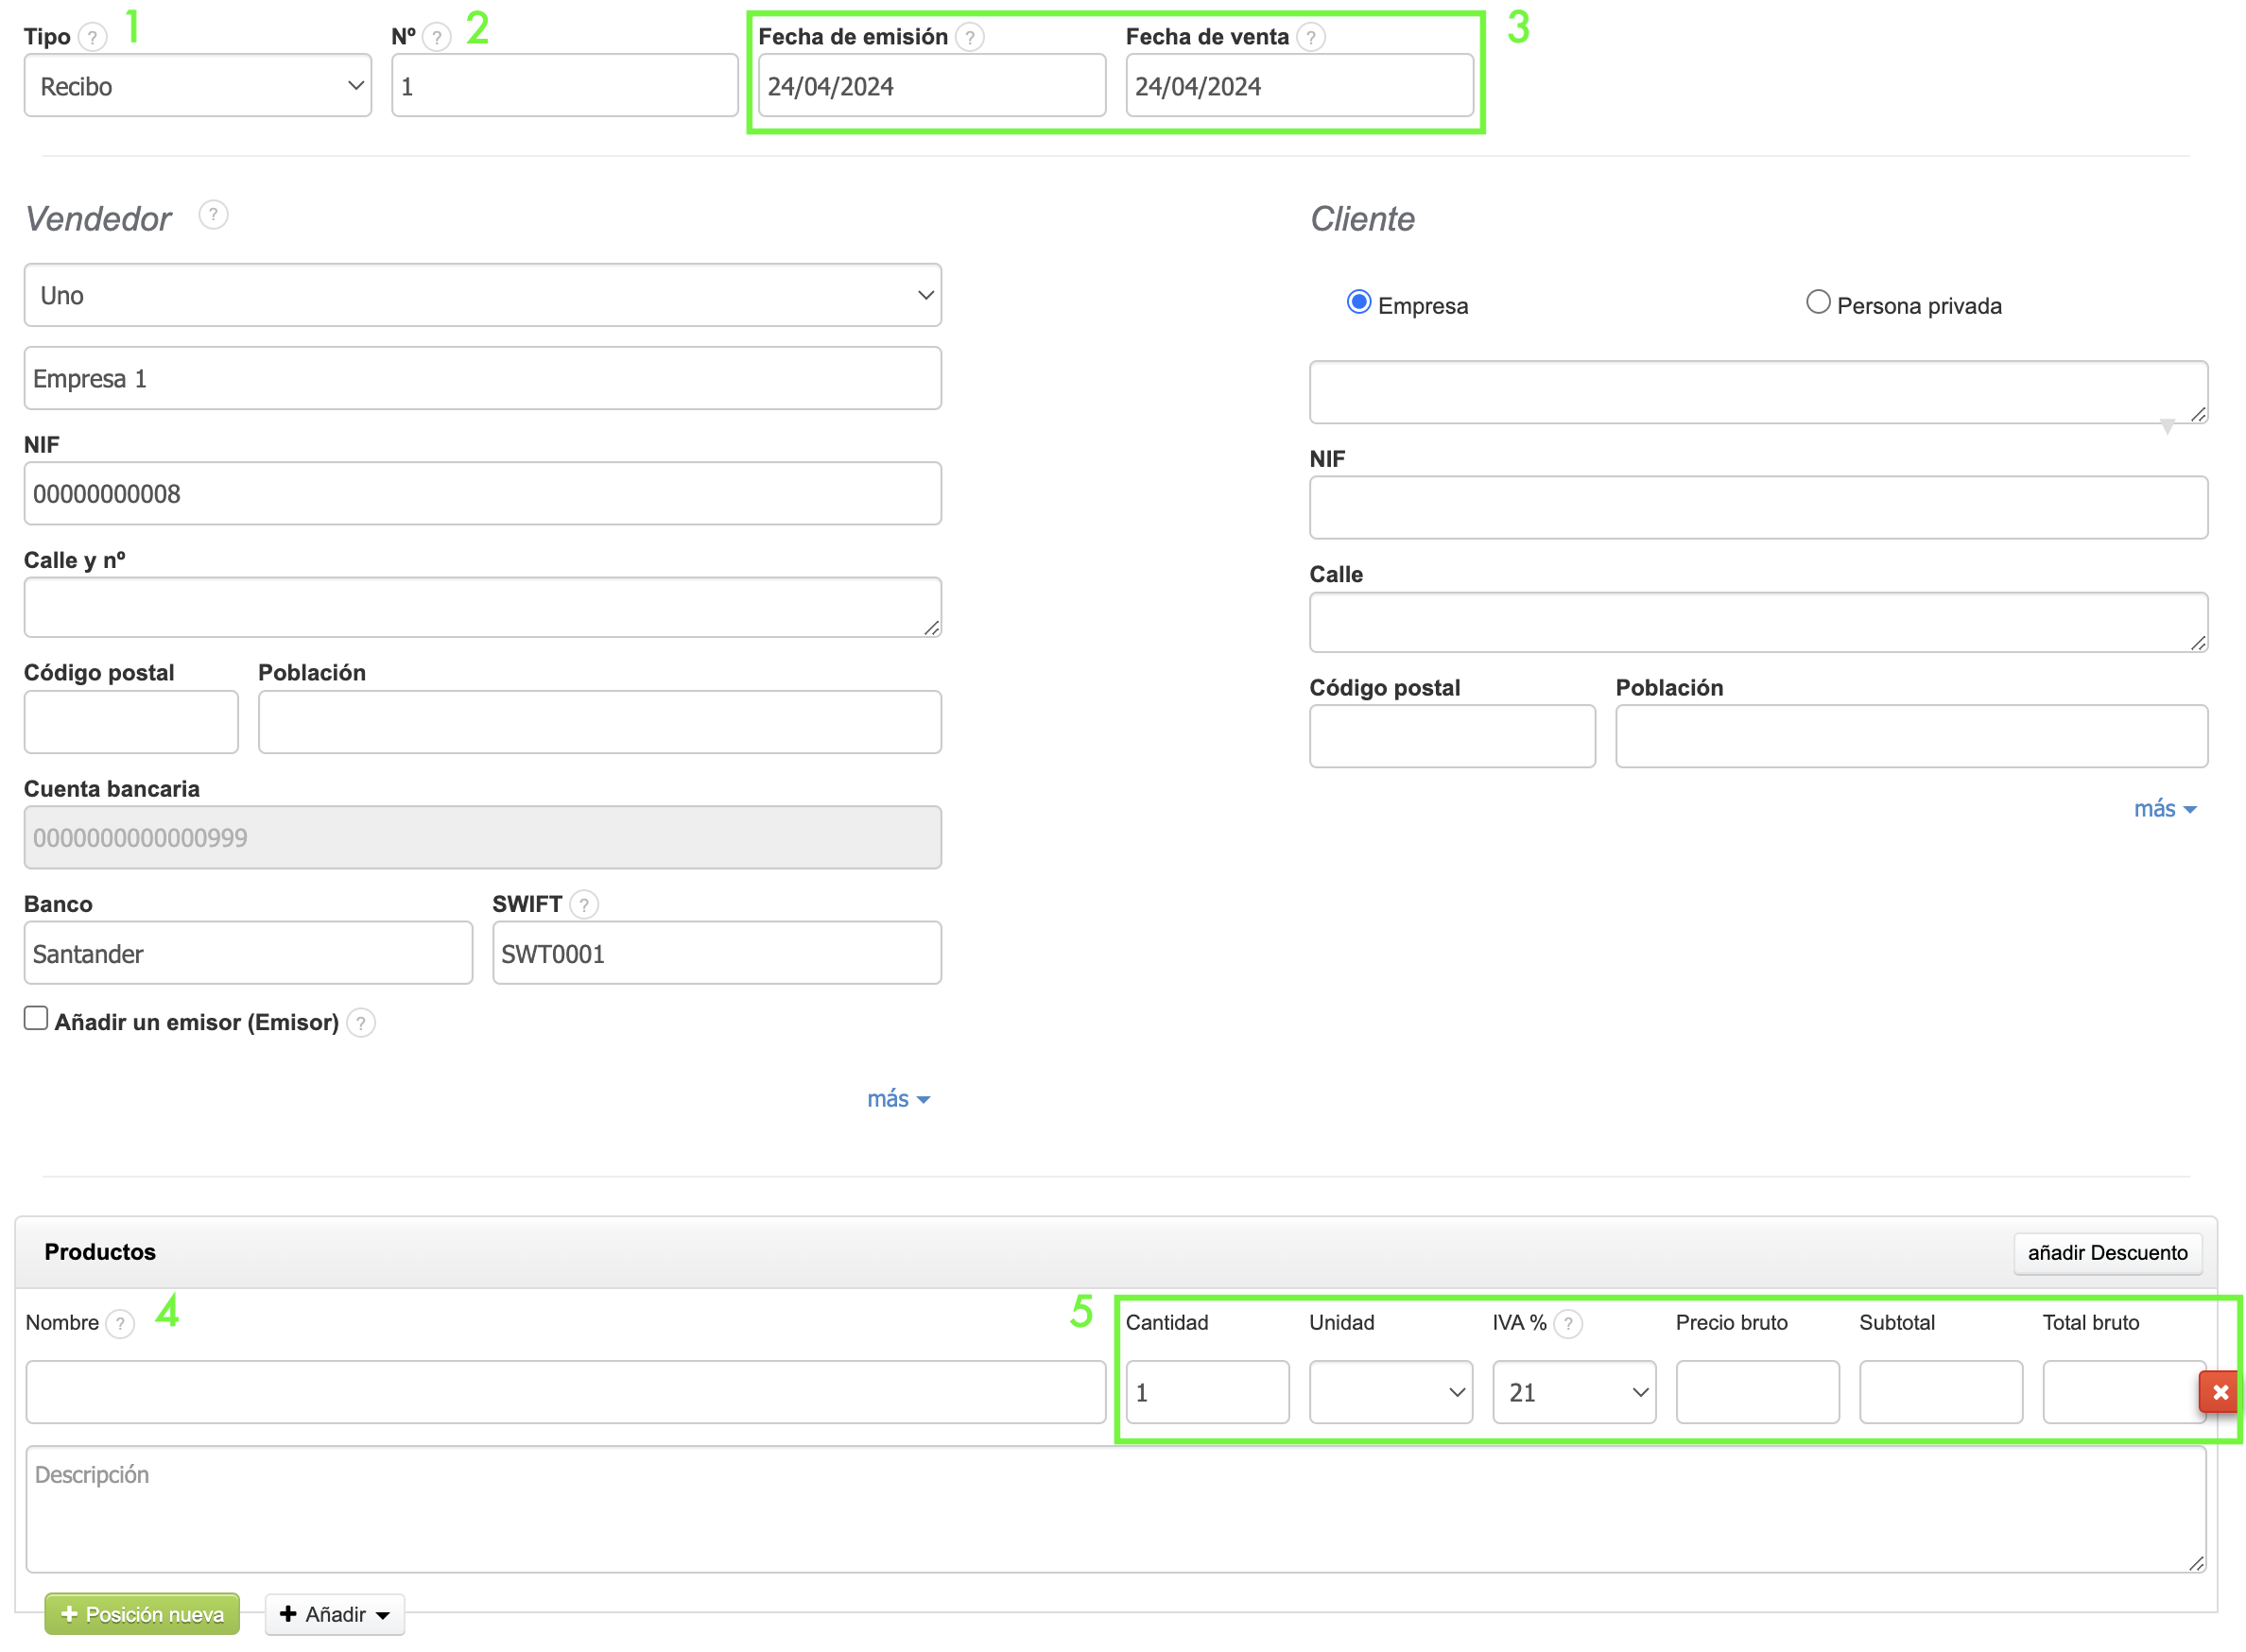The width and height of the screenshot is (2246, 1652).
Task: Click green Posición nueva button
Action: tap(142, 1614)
